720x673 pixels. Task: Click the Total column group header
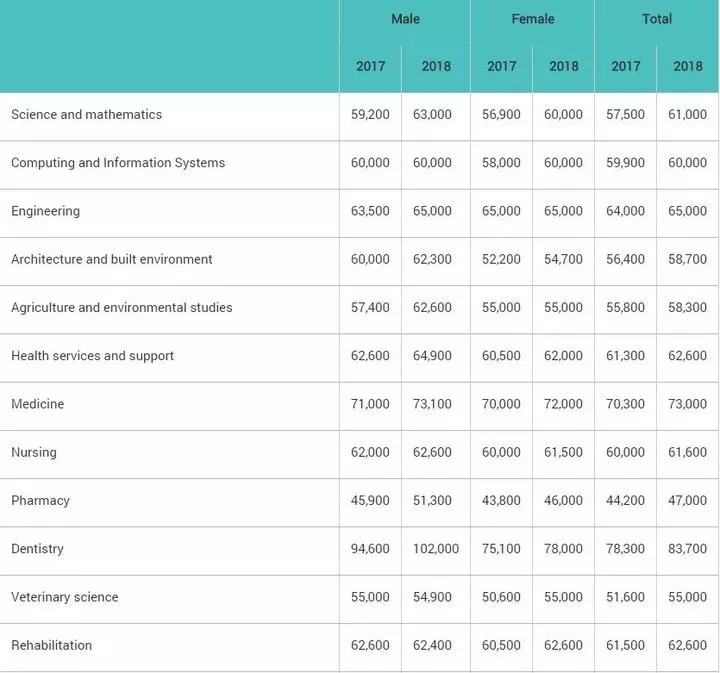(657, 19)
